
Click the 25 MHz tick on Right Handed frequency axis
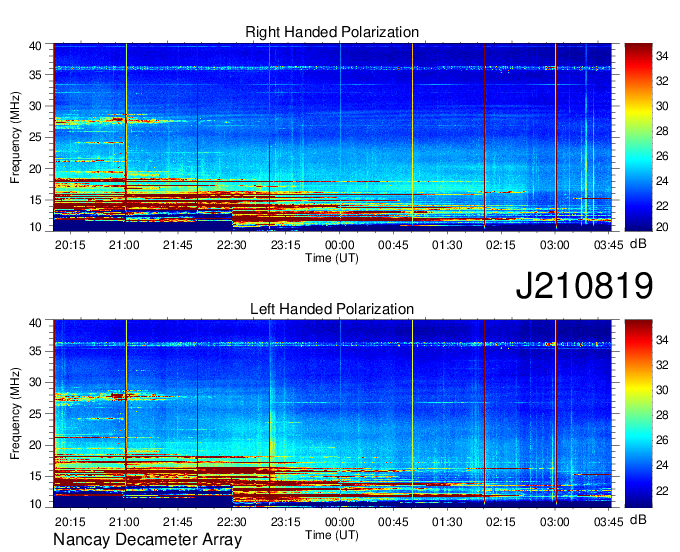coord(35,137)
